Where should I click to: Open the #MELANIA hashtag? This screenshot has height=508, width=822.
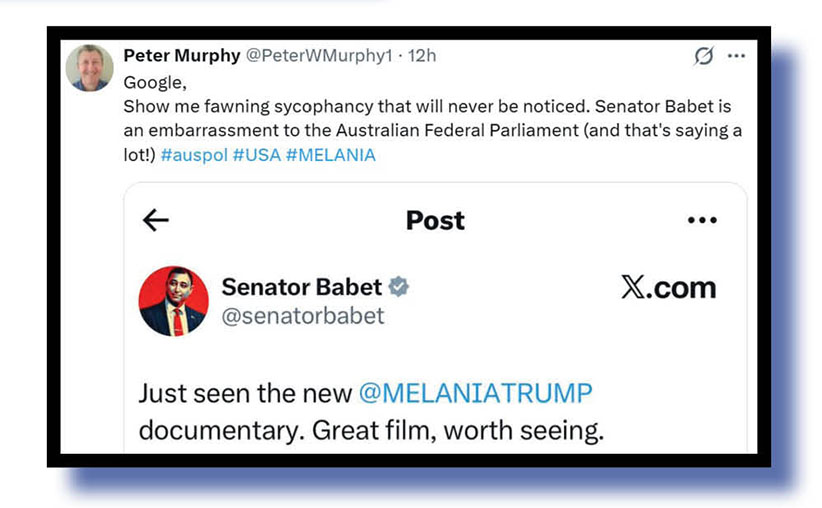tap(330, 155)
